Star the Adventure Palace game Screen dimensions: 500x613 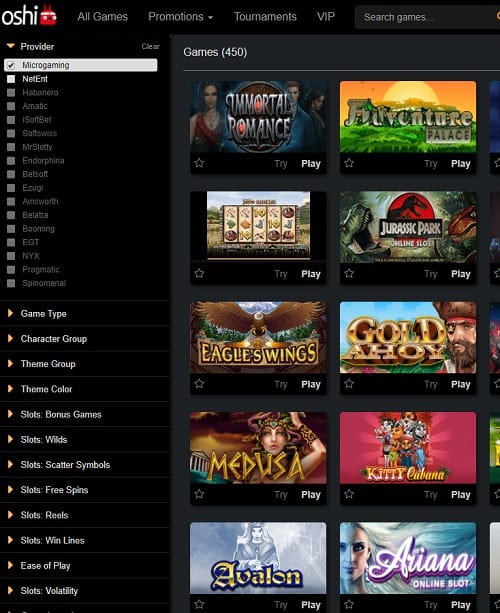coord(349,163)
